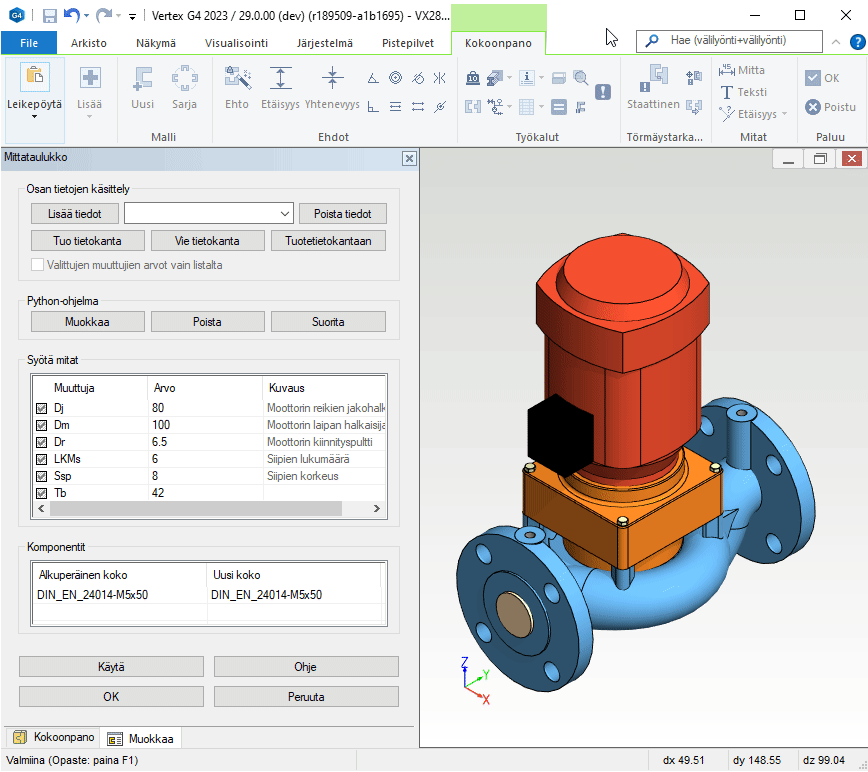This screenshot has height=772, width=868.
Task: Toggle the Tb variable checkbox
Action: (x=42, y=493)
